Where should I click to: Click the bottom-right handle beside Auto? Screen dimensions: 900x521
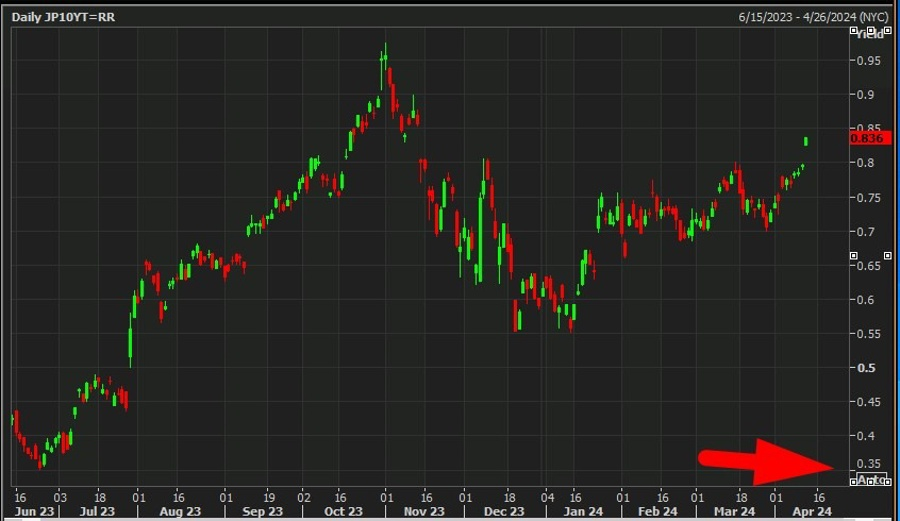coord(888,482)
